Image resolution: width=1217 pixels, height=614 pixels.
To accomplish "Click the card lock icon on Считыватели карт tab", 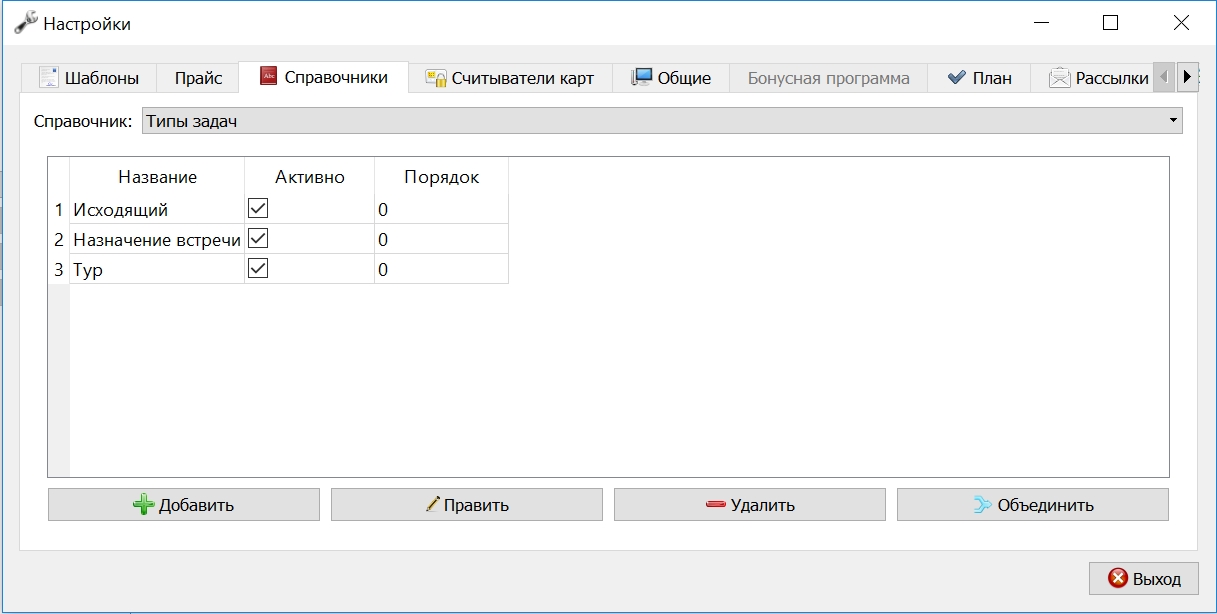I will [436, 78].
